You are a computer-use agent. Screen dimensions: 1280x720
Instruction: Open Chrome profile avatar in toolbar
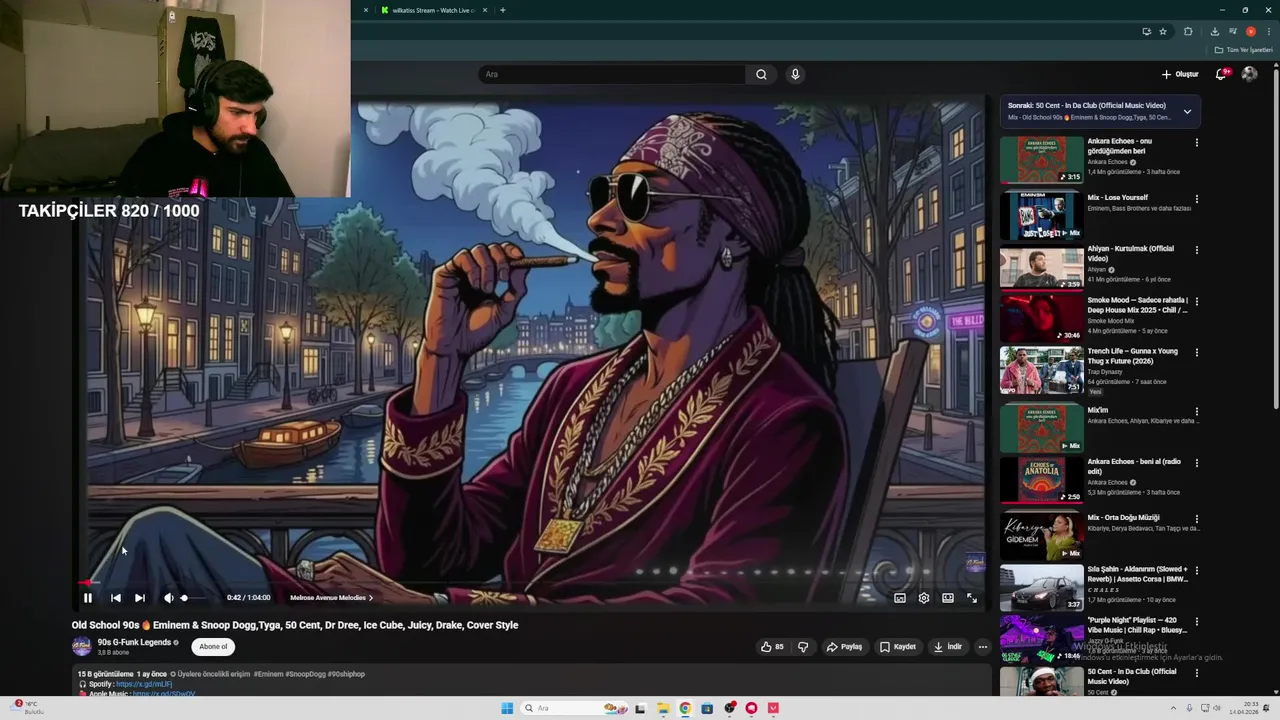click(x=1250, y=31)
